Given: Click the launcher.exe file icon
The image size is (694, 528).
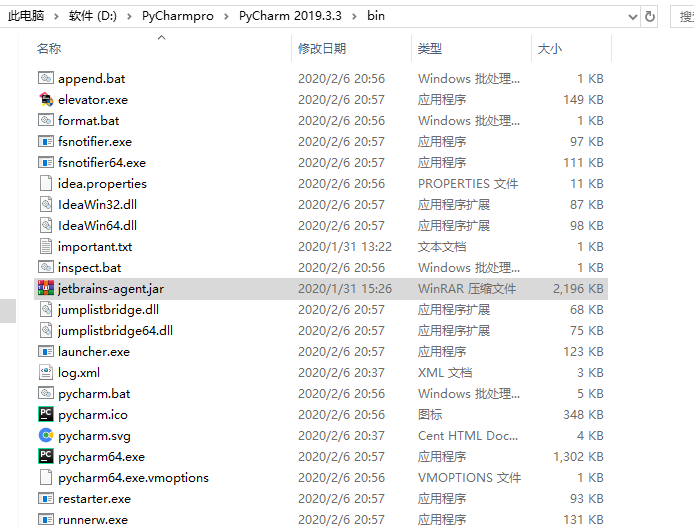Looking at the screenshot, I should 46,351.
